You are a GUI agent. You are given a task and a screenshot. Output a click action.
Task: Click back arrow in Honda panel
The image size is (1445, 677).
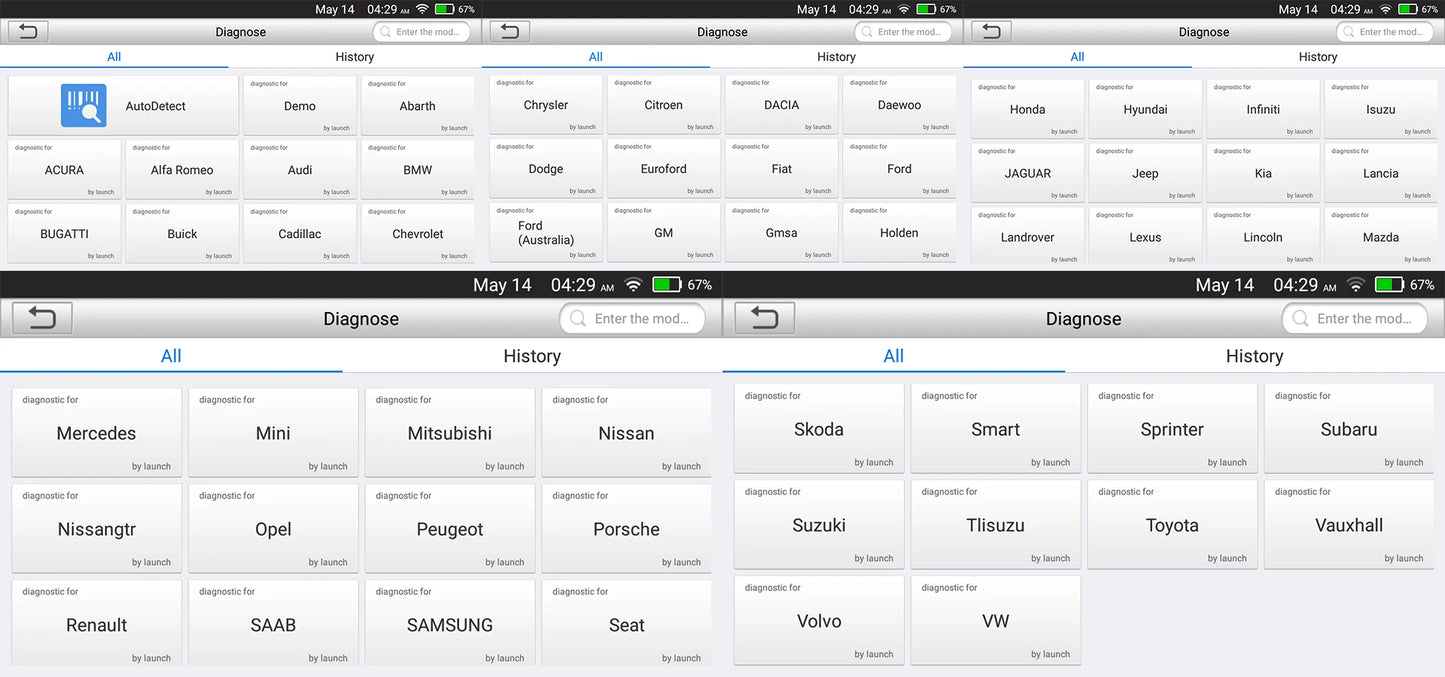click(991, 31)
